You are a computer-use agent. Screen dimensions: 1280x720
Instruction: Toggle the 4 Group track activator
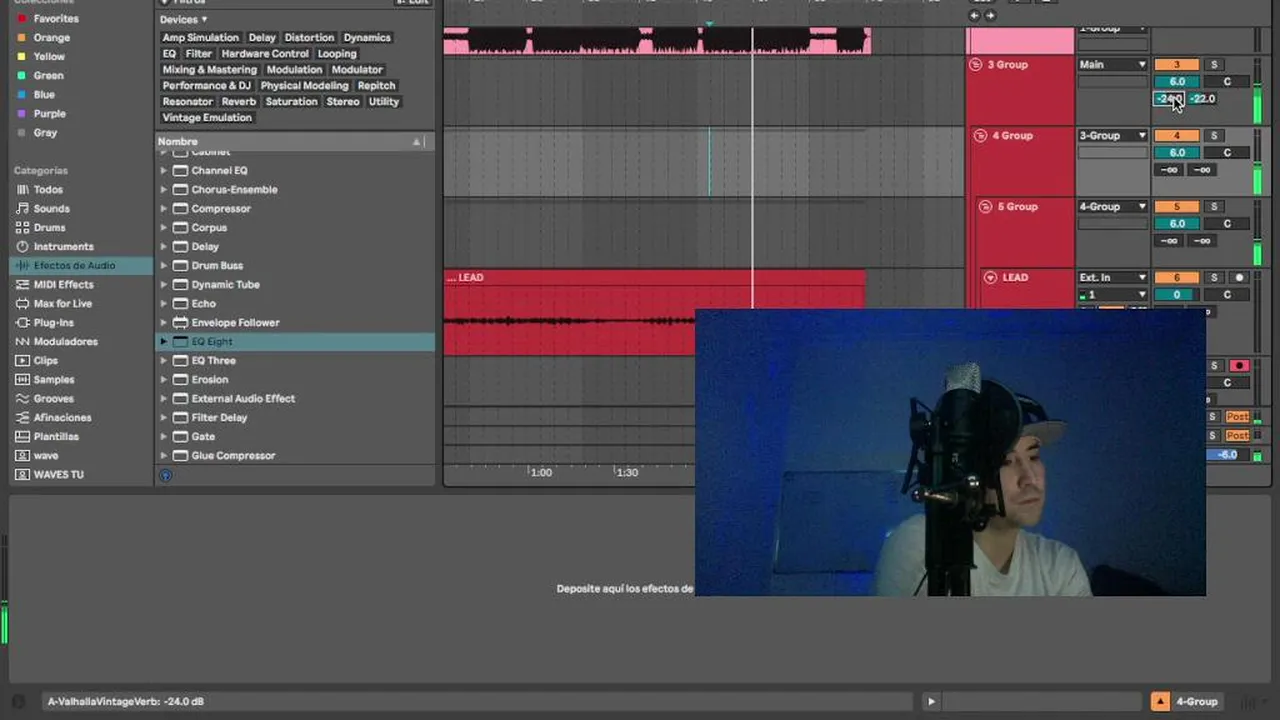coord(1176,136)
